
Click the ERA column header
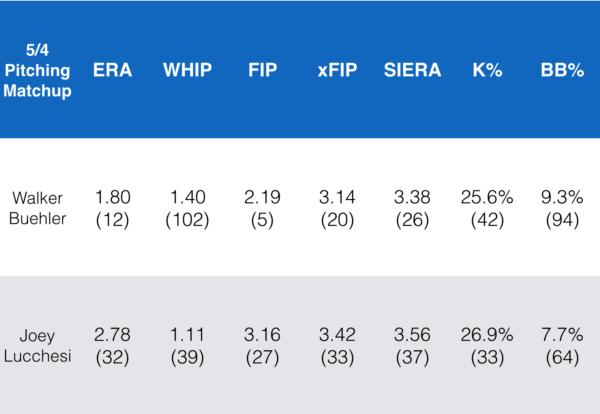click(x=113, y=70)
